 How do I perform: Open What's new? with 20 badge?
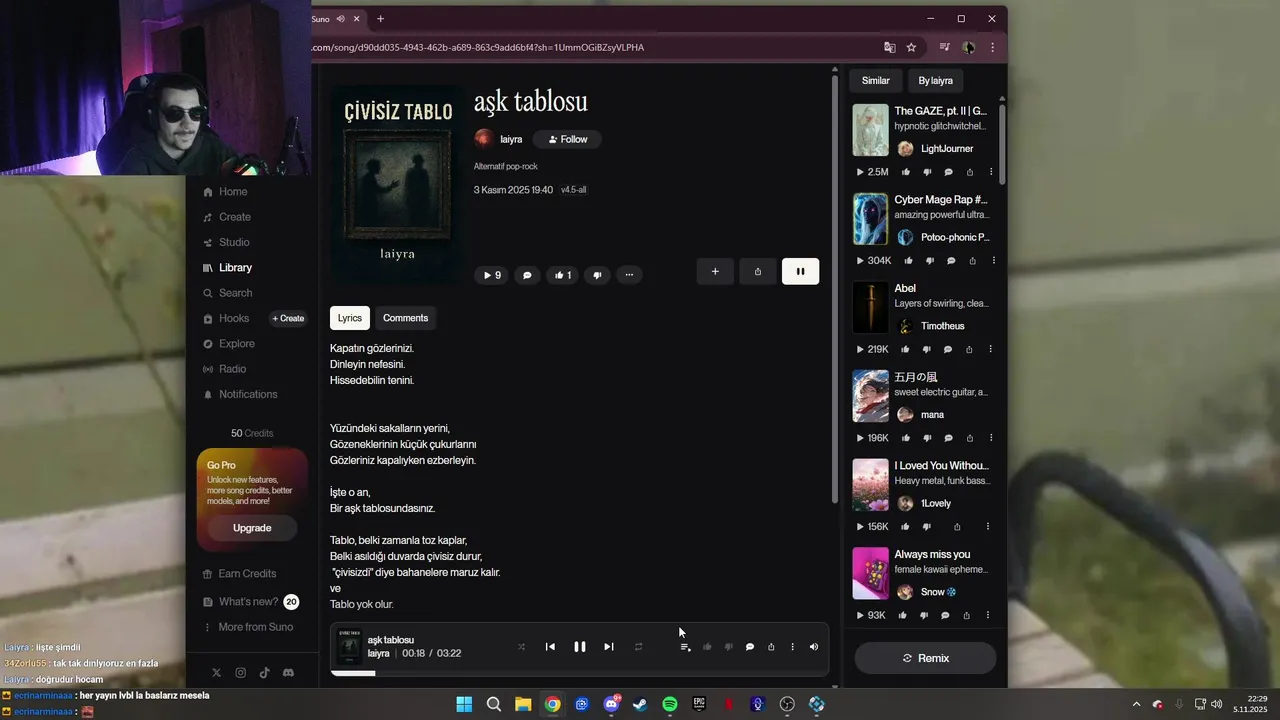251,602
